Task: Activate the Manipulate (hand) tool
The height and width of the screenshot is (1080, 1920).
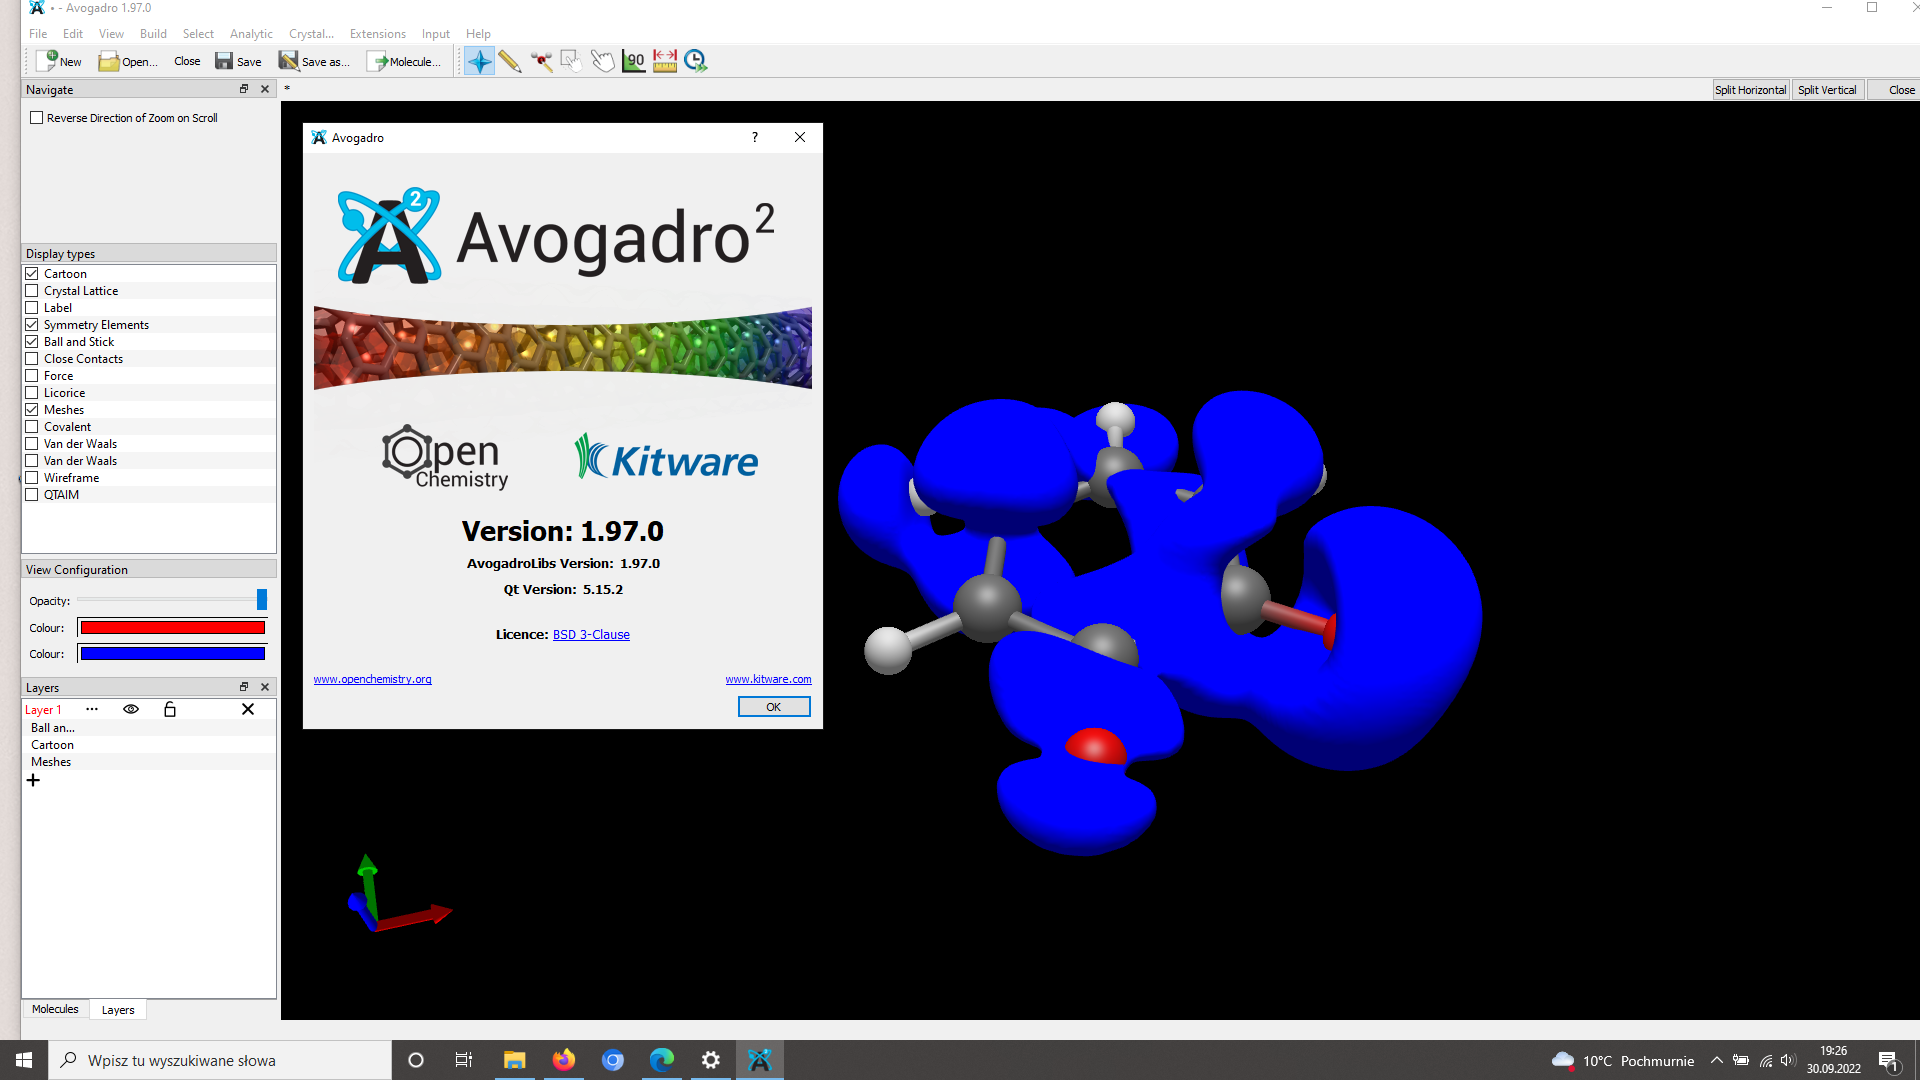Action: [603, 61]
